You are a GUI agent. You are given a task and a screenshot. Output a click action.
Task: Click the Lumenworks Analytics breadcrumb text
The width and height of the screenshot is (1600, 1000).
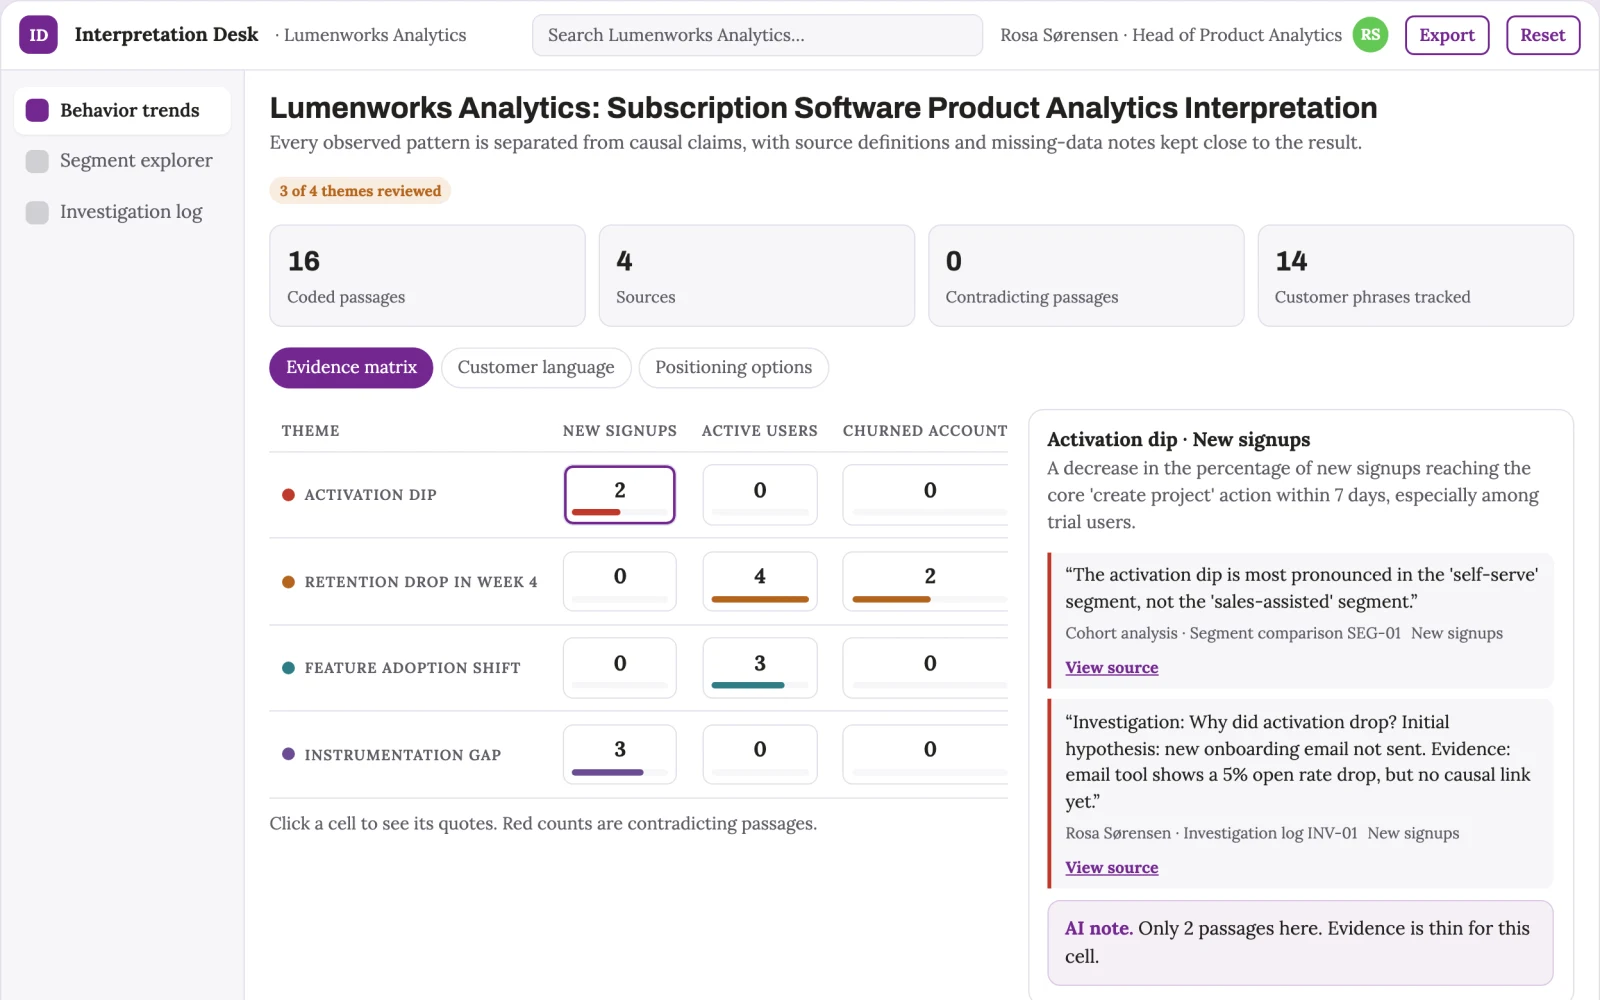pos(375,35)
